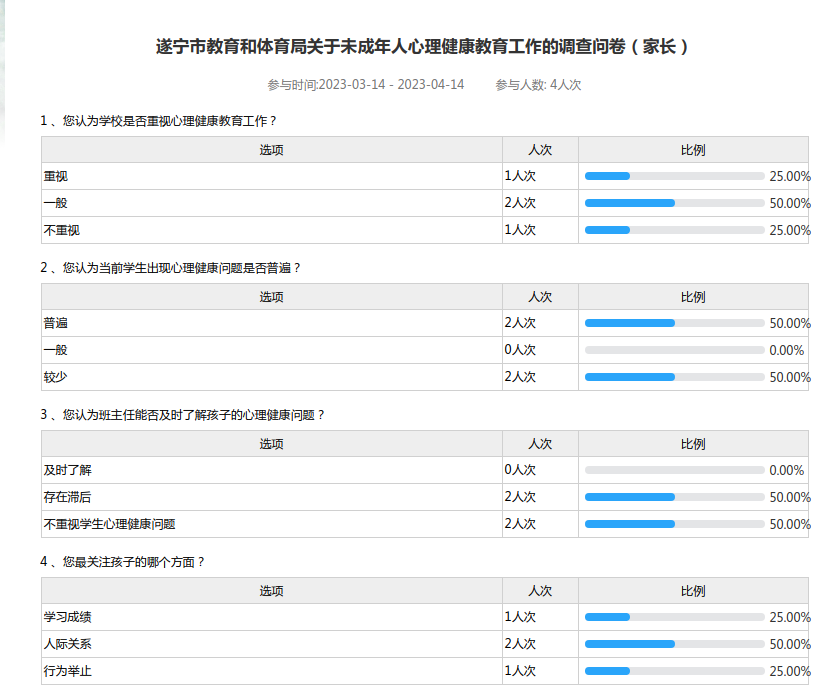Image resolution: width=832 pixels, height=698 pixels.
Task: Click the 选项 column header in question 4 table
Action: 272,591
